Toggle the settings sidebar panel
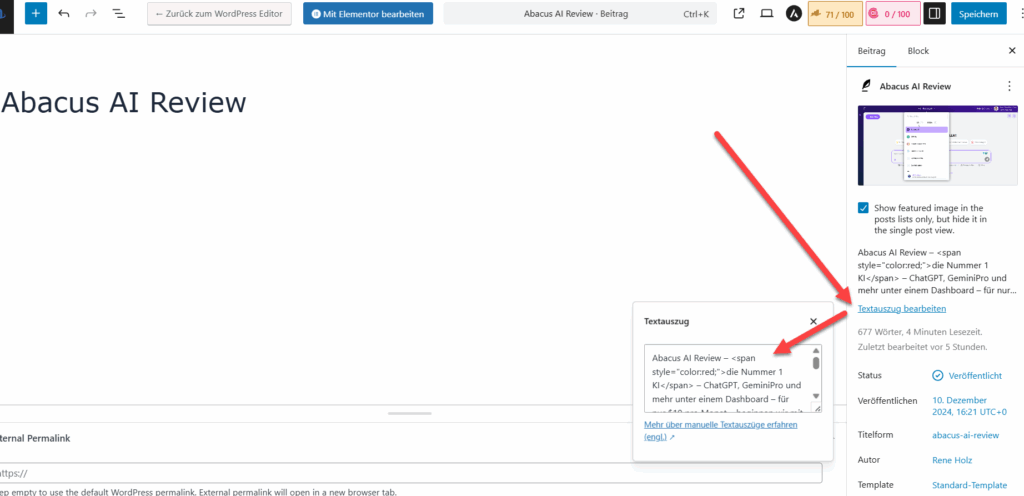Viewport: 1024px width, 496px height. pyautogui.click(x=935, y=14)
